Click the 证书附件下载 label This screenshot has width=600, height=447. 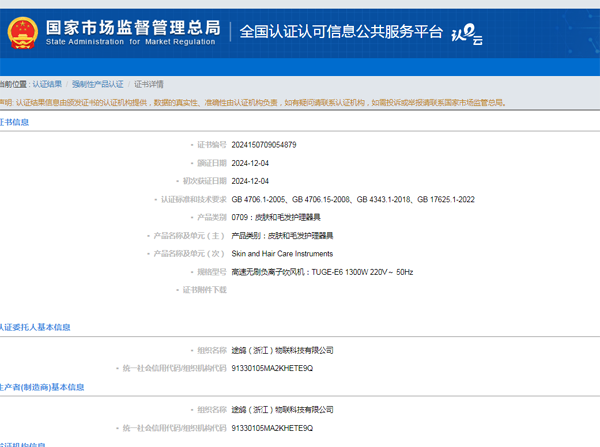pos(204,289)
